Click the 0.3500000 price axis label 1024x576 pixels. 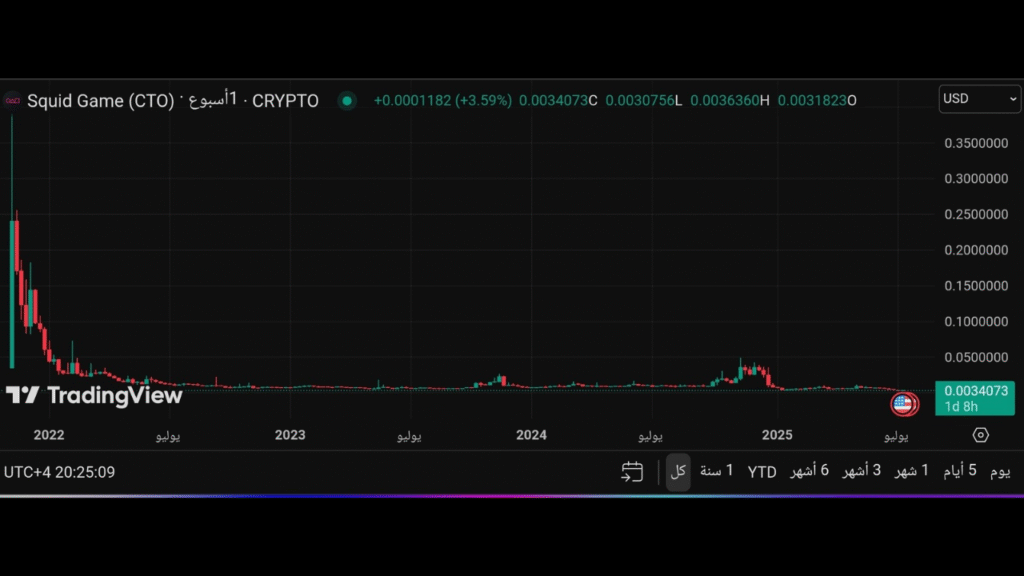976,143
